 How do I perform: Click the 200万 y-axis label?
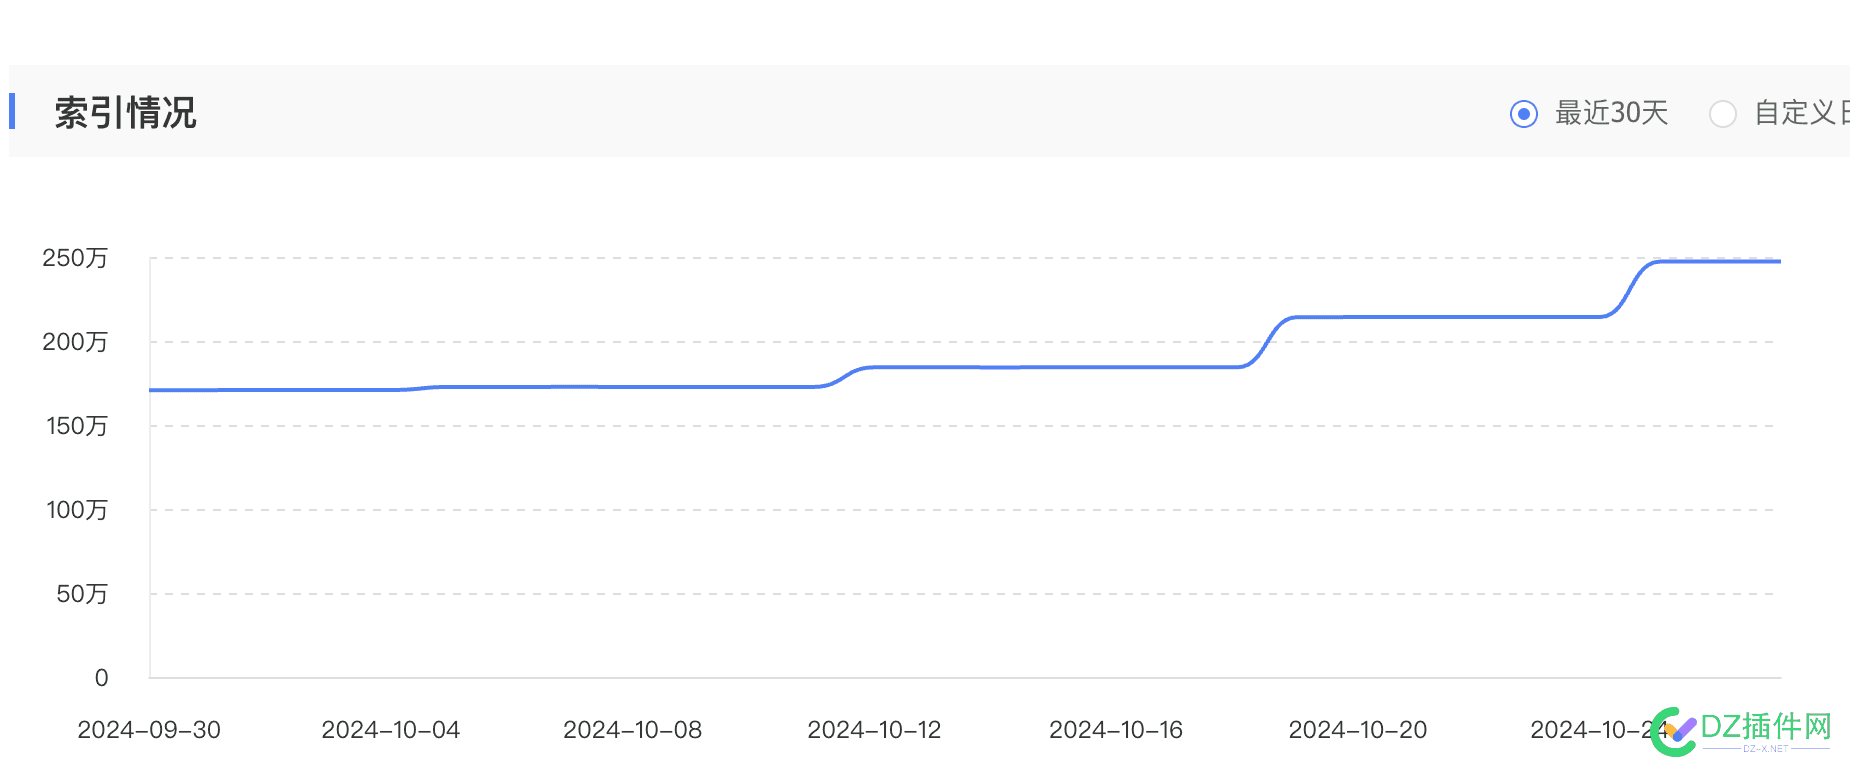coord(75,342)
